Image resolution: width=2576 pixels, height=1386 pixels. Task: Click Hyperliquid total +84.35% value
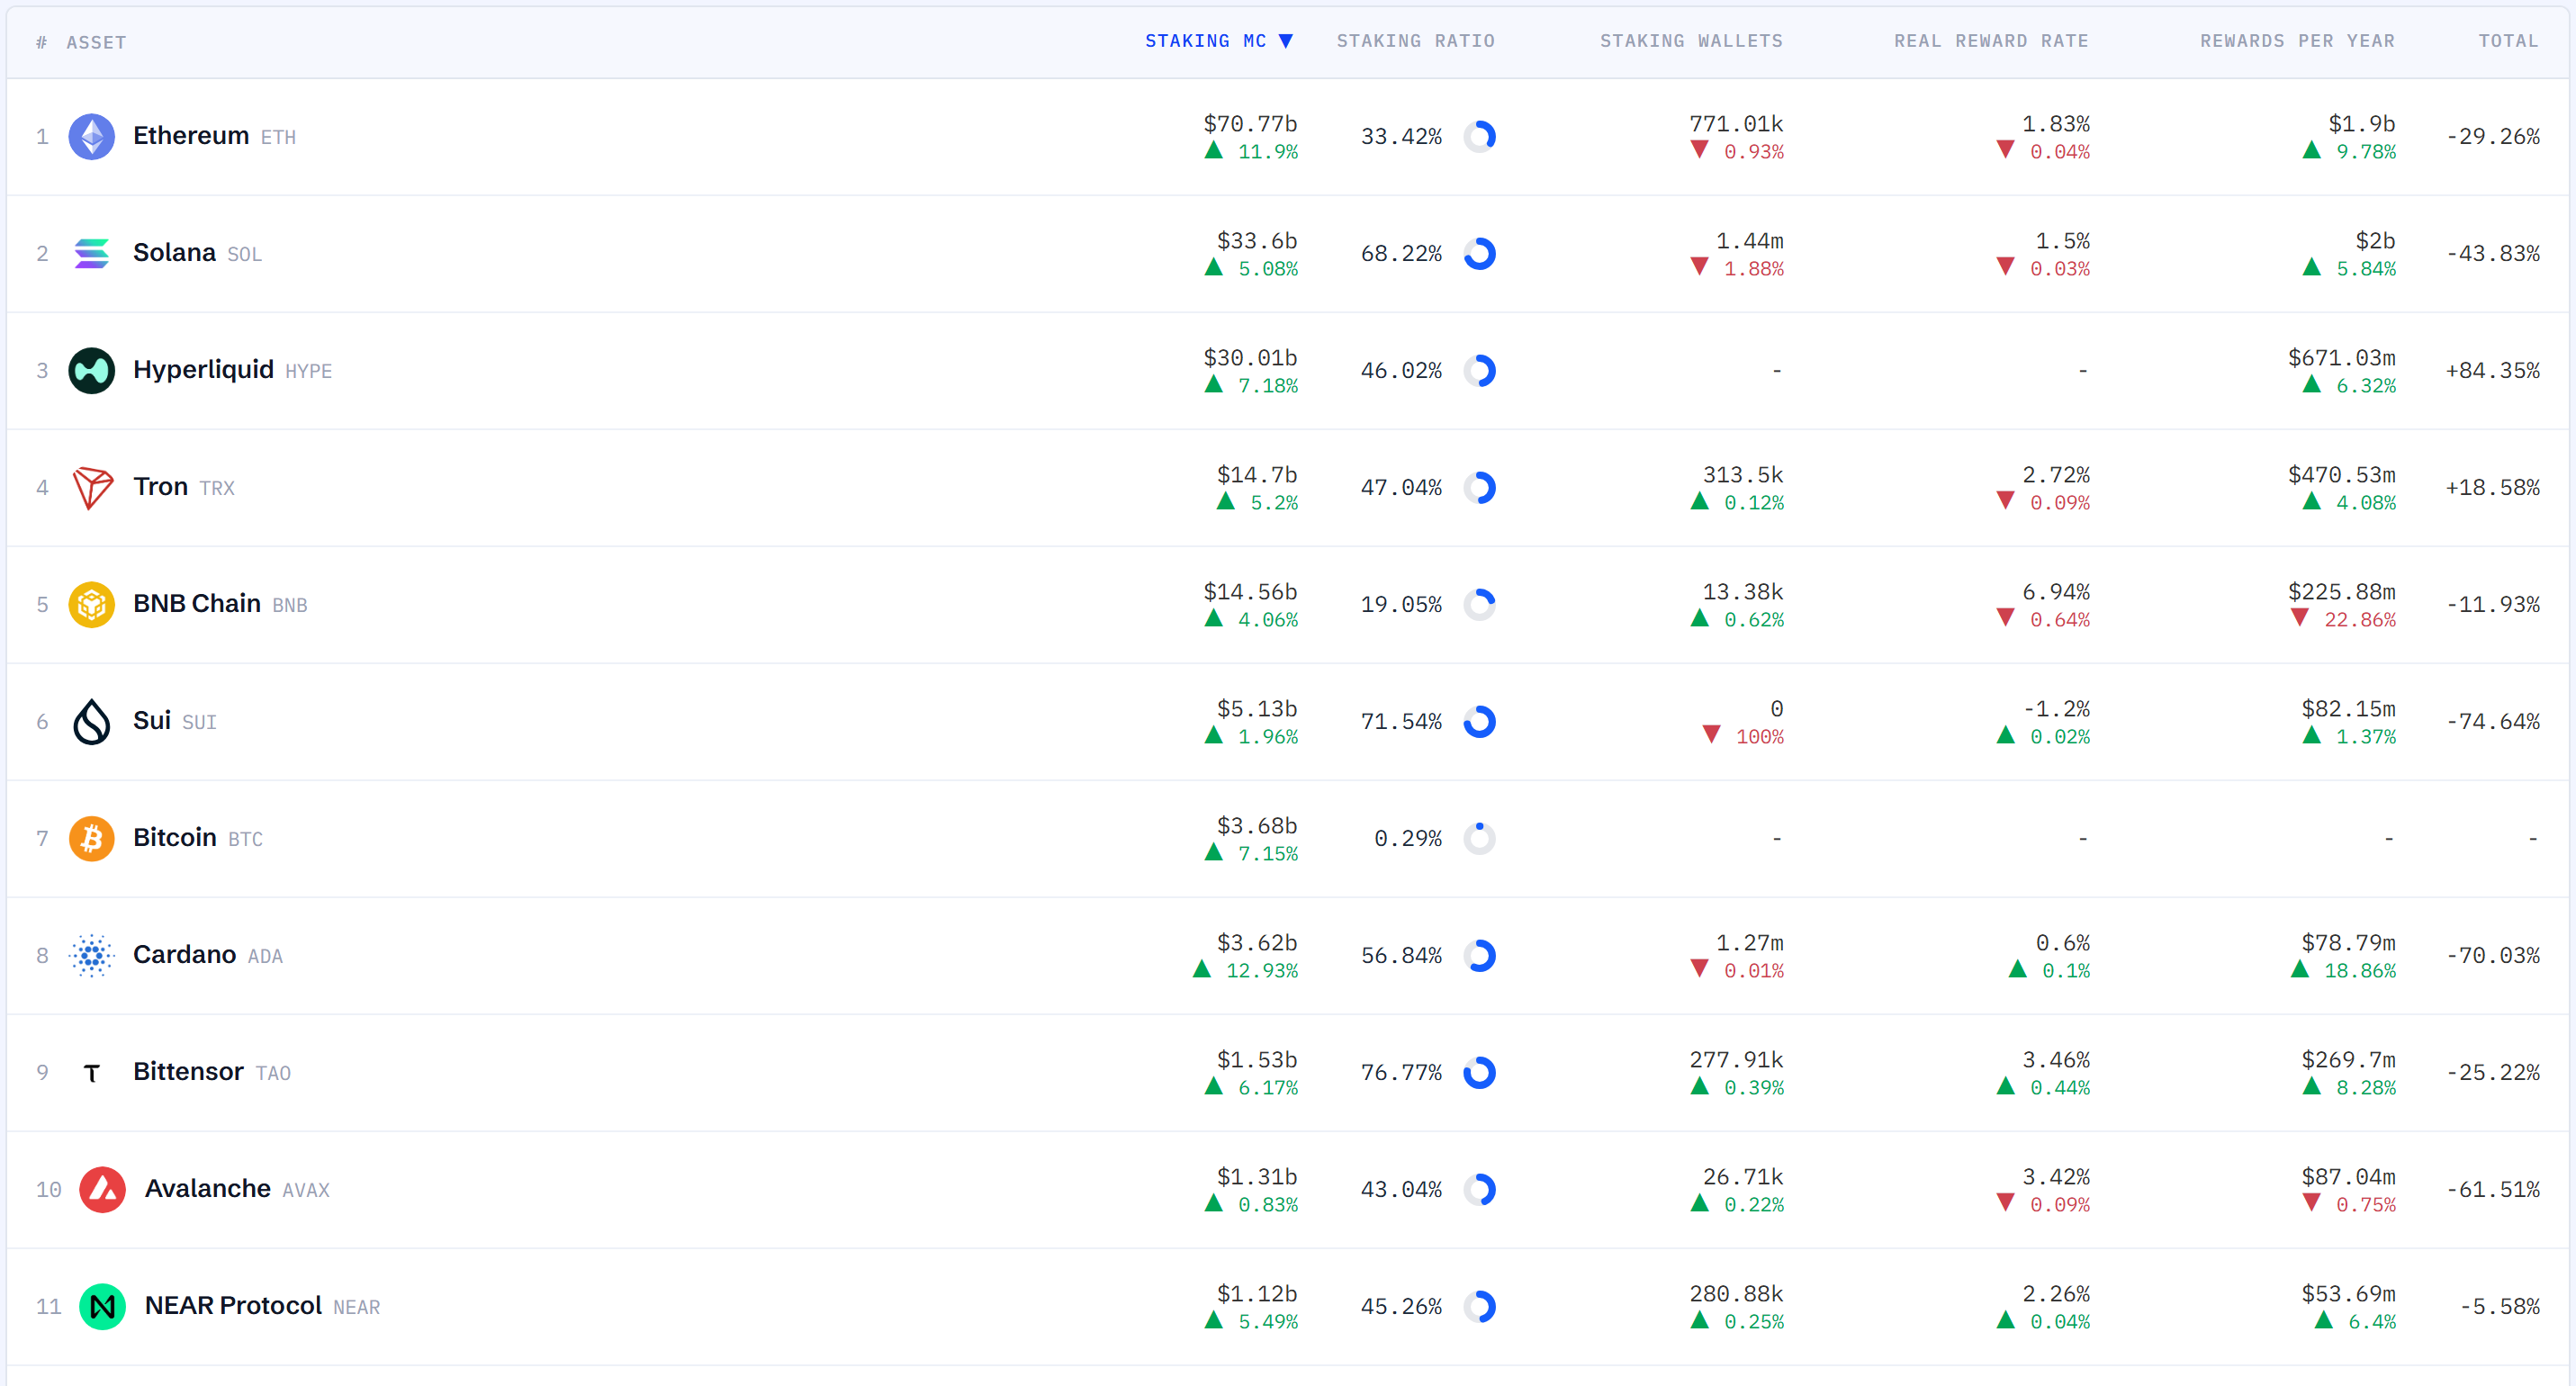click(x=2493, y=370)
